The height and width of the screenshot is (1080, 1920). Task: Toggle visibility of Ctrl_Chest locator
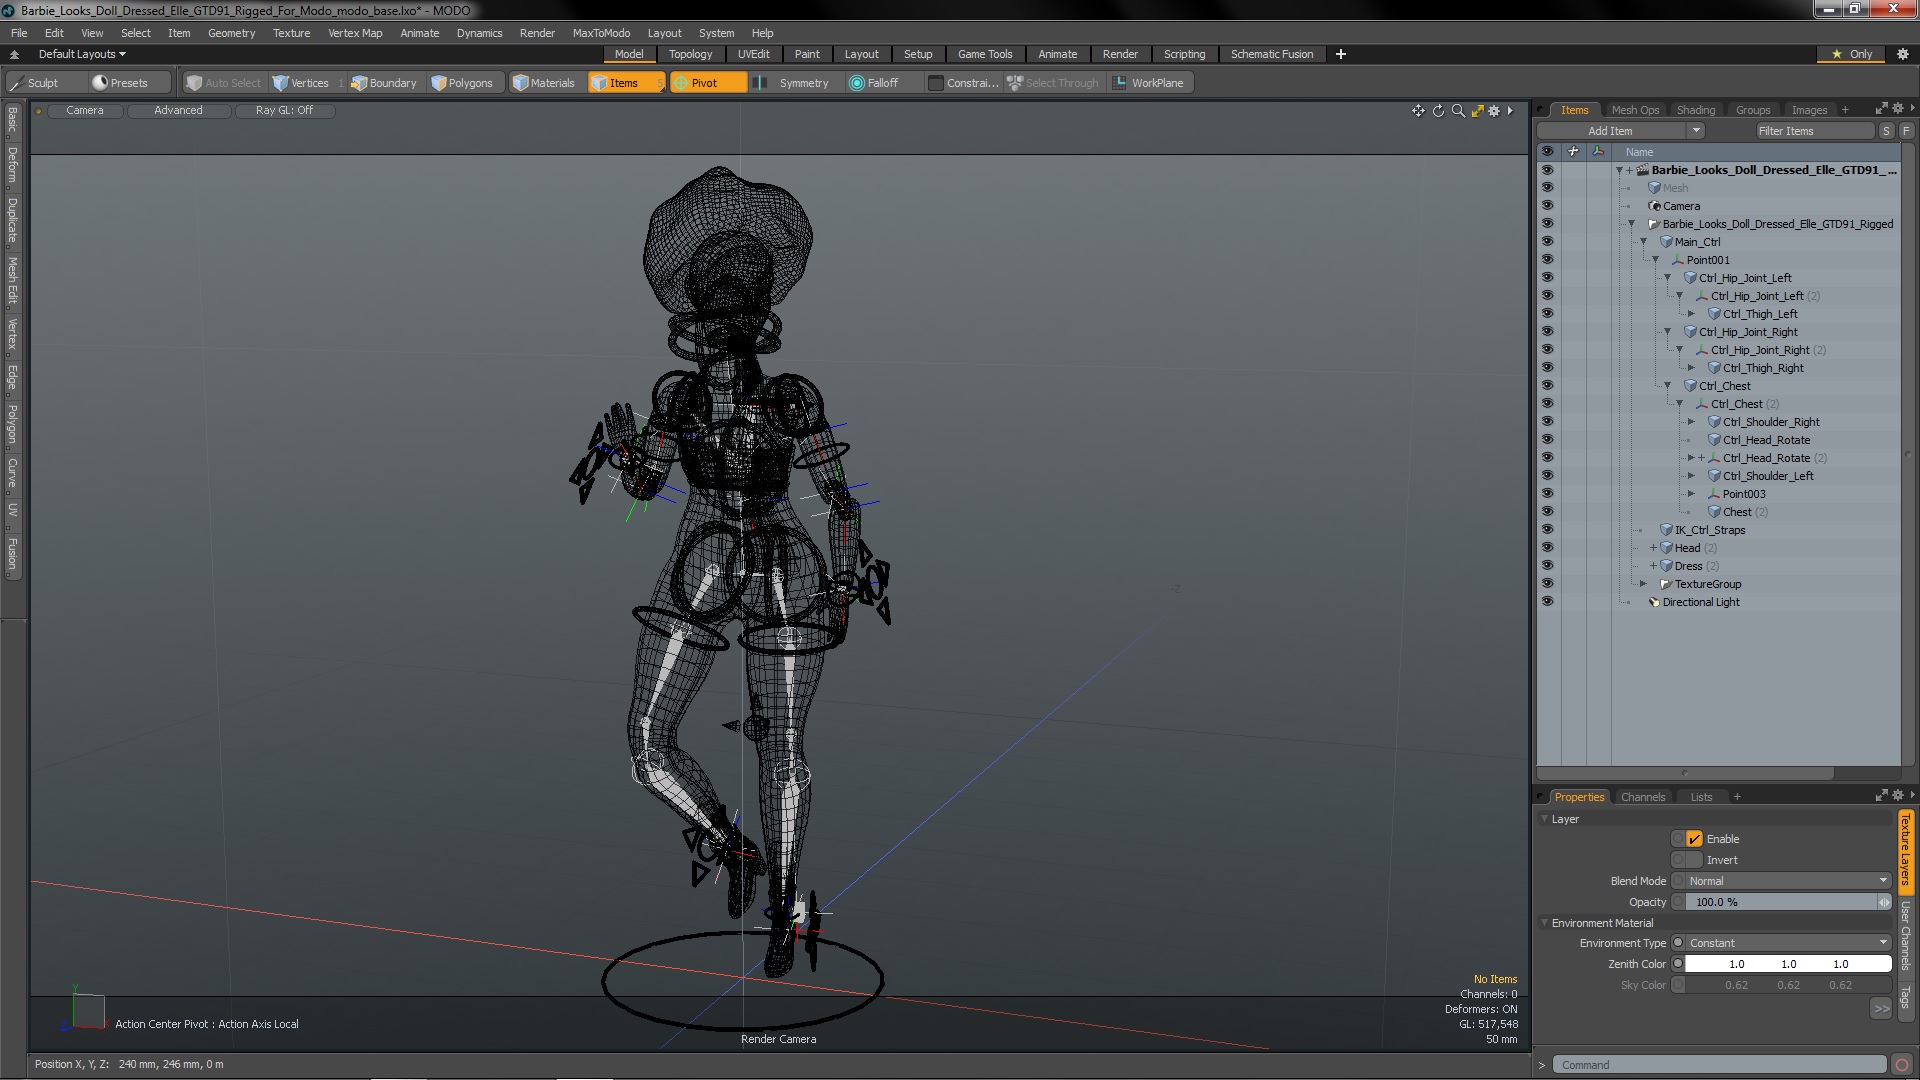(1547, 404)
